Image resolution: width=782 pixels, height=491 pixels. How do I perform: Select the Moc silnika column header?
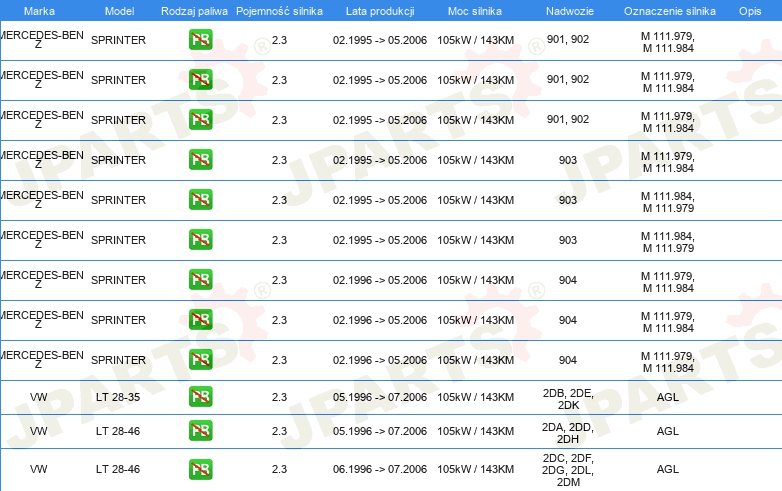click(x=475, y=10)
